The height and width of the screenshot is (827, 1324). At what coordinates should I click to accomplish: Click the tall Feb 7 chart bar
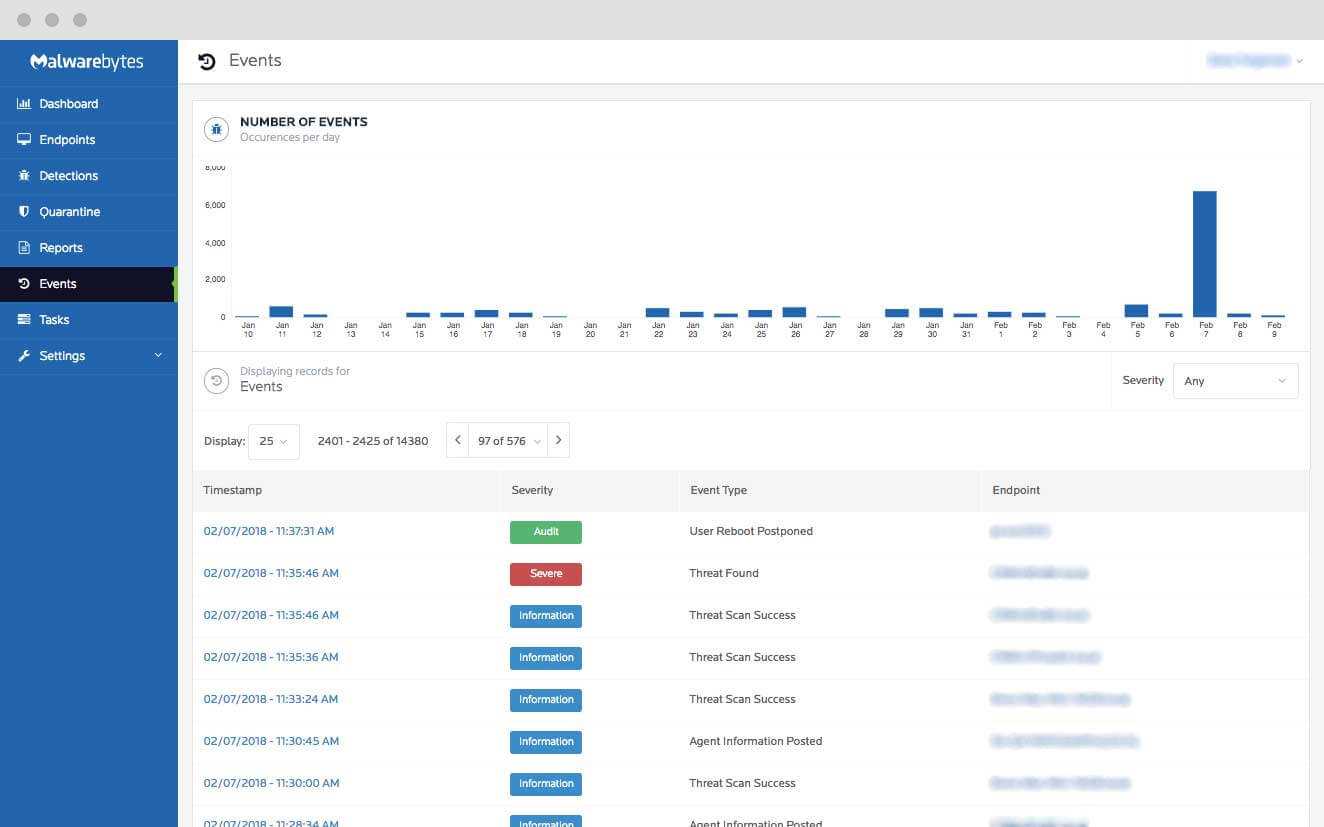click(1205, 254)
